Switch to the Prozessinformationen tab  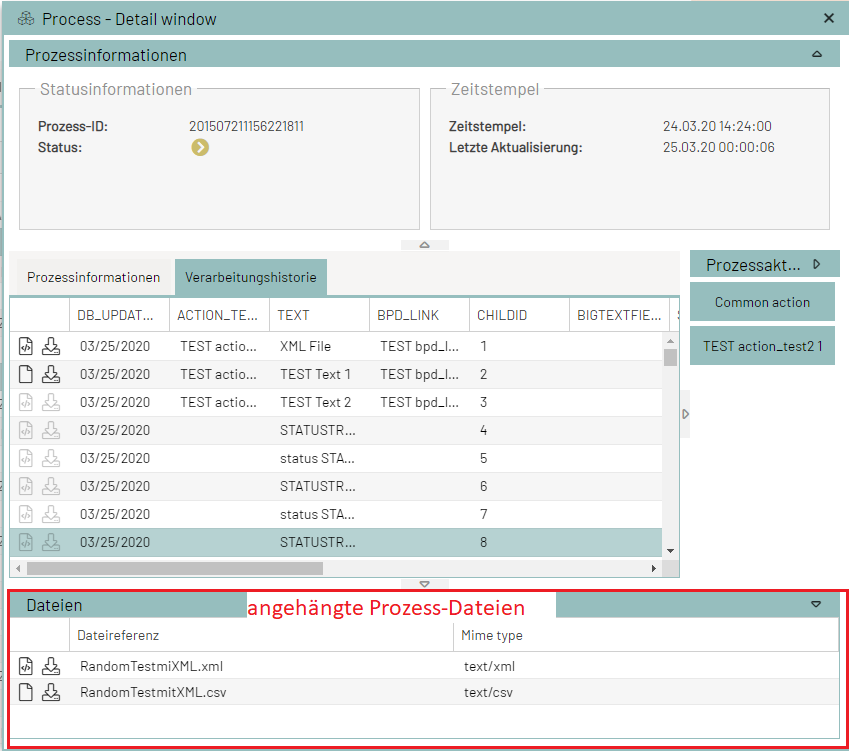[93, 277]
